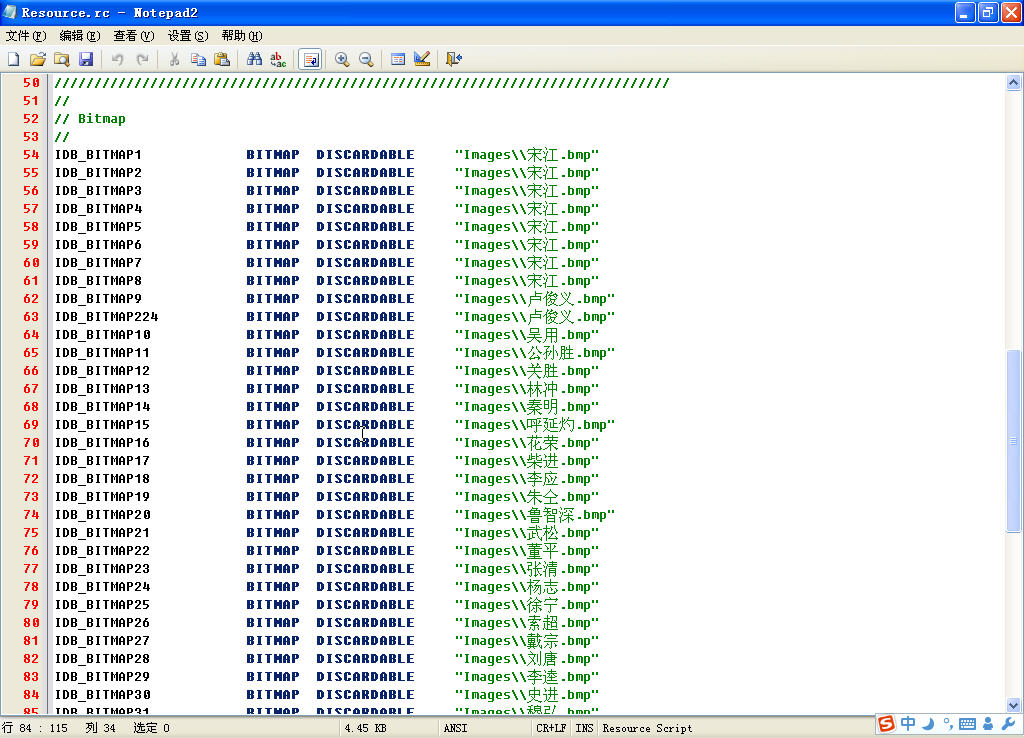Click Resource Script scheme in status bar

(x=647, y=728)
